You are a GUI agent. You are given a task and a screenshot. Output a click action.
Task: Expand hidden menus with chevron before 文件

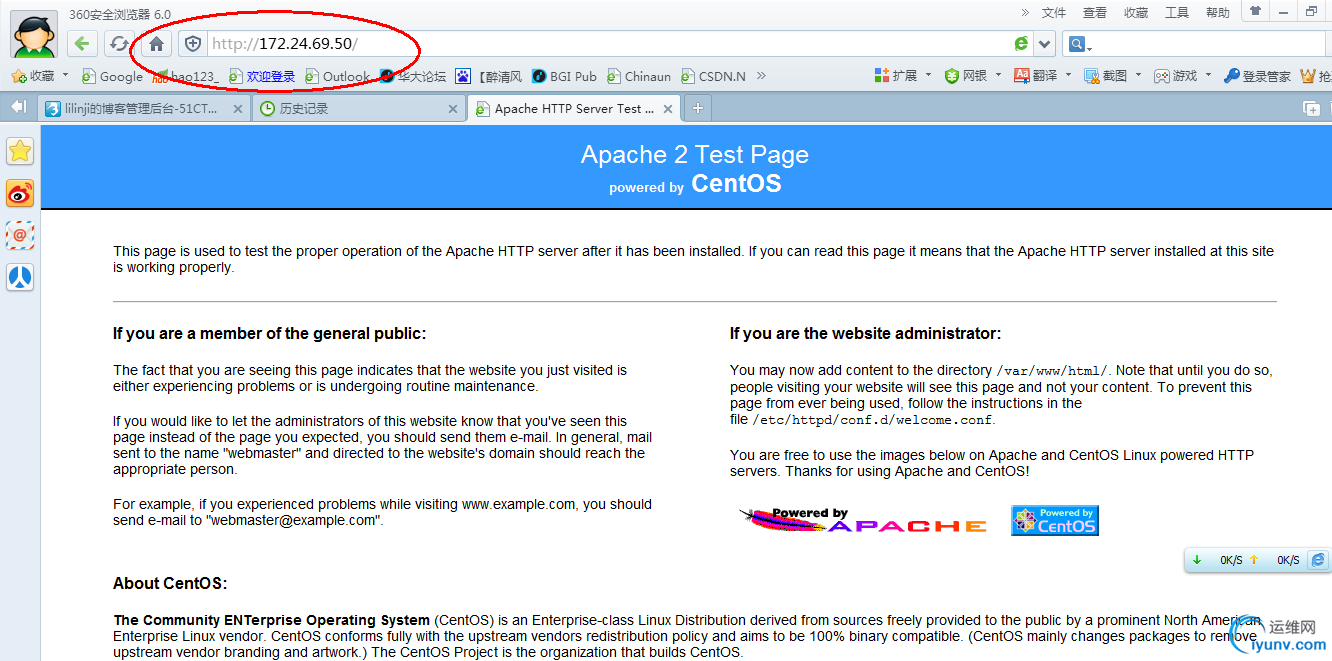(x=1025, y=12)
